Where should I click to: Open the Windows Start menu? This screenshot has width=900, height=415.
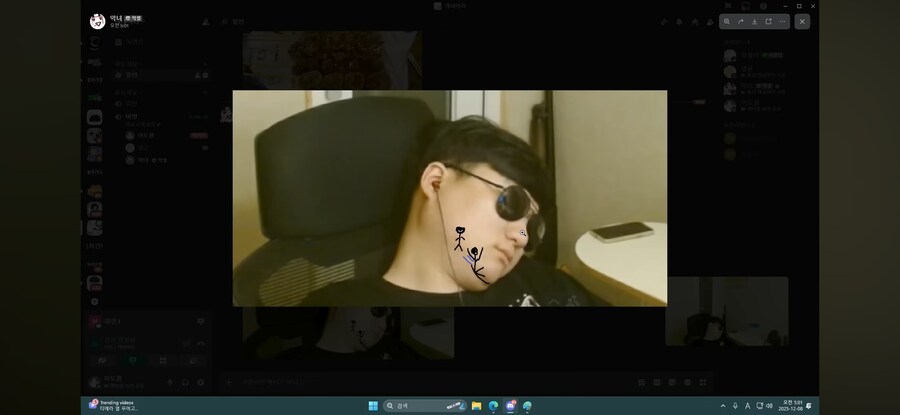point(373,406)
